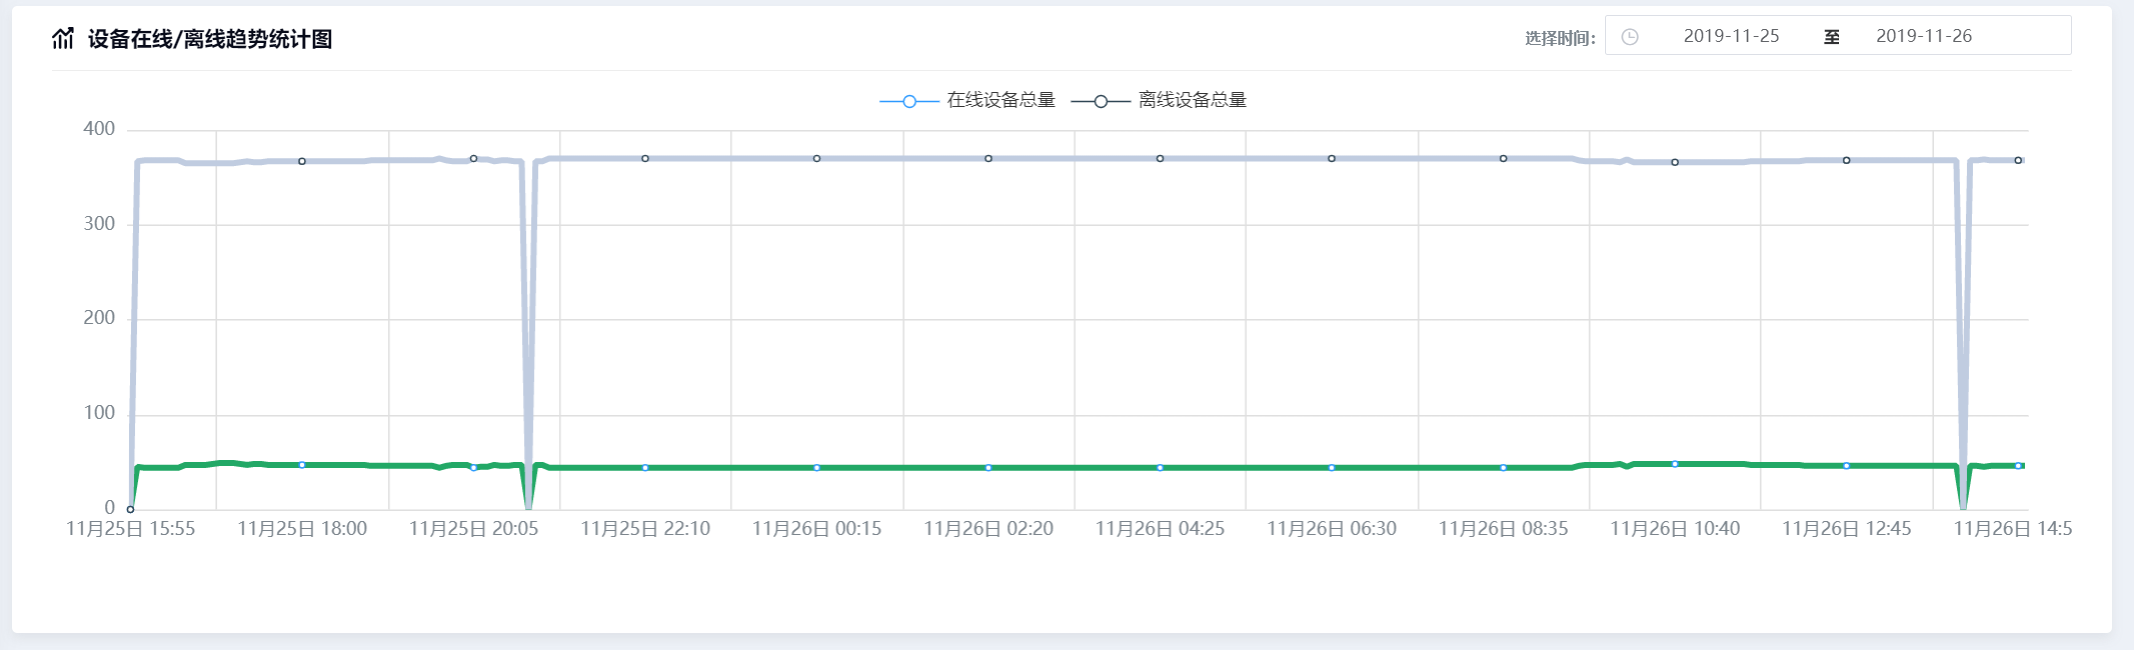
Task: Select online data point at 11月26日 04:25
Action: (x=1160, y=468)
